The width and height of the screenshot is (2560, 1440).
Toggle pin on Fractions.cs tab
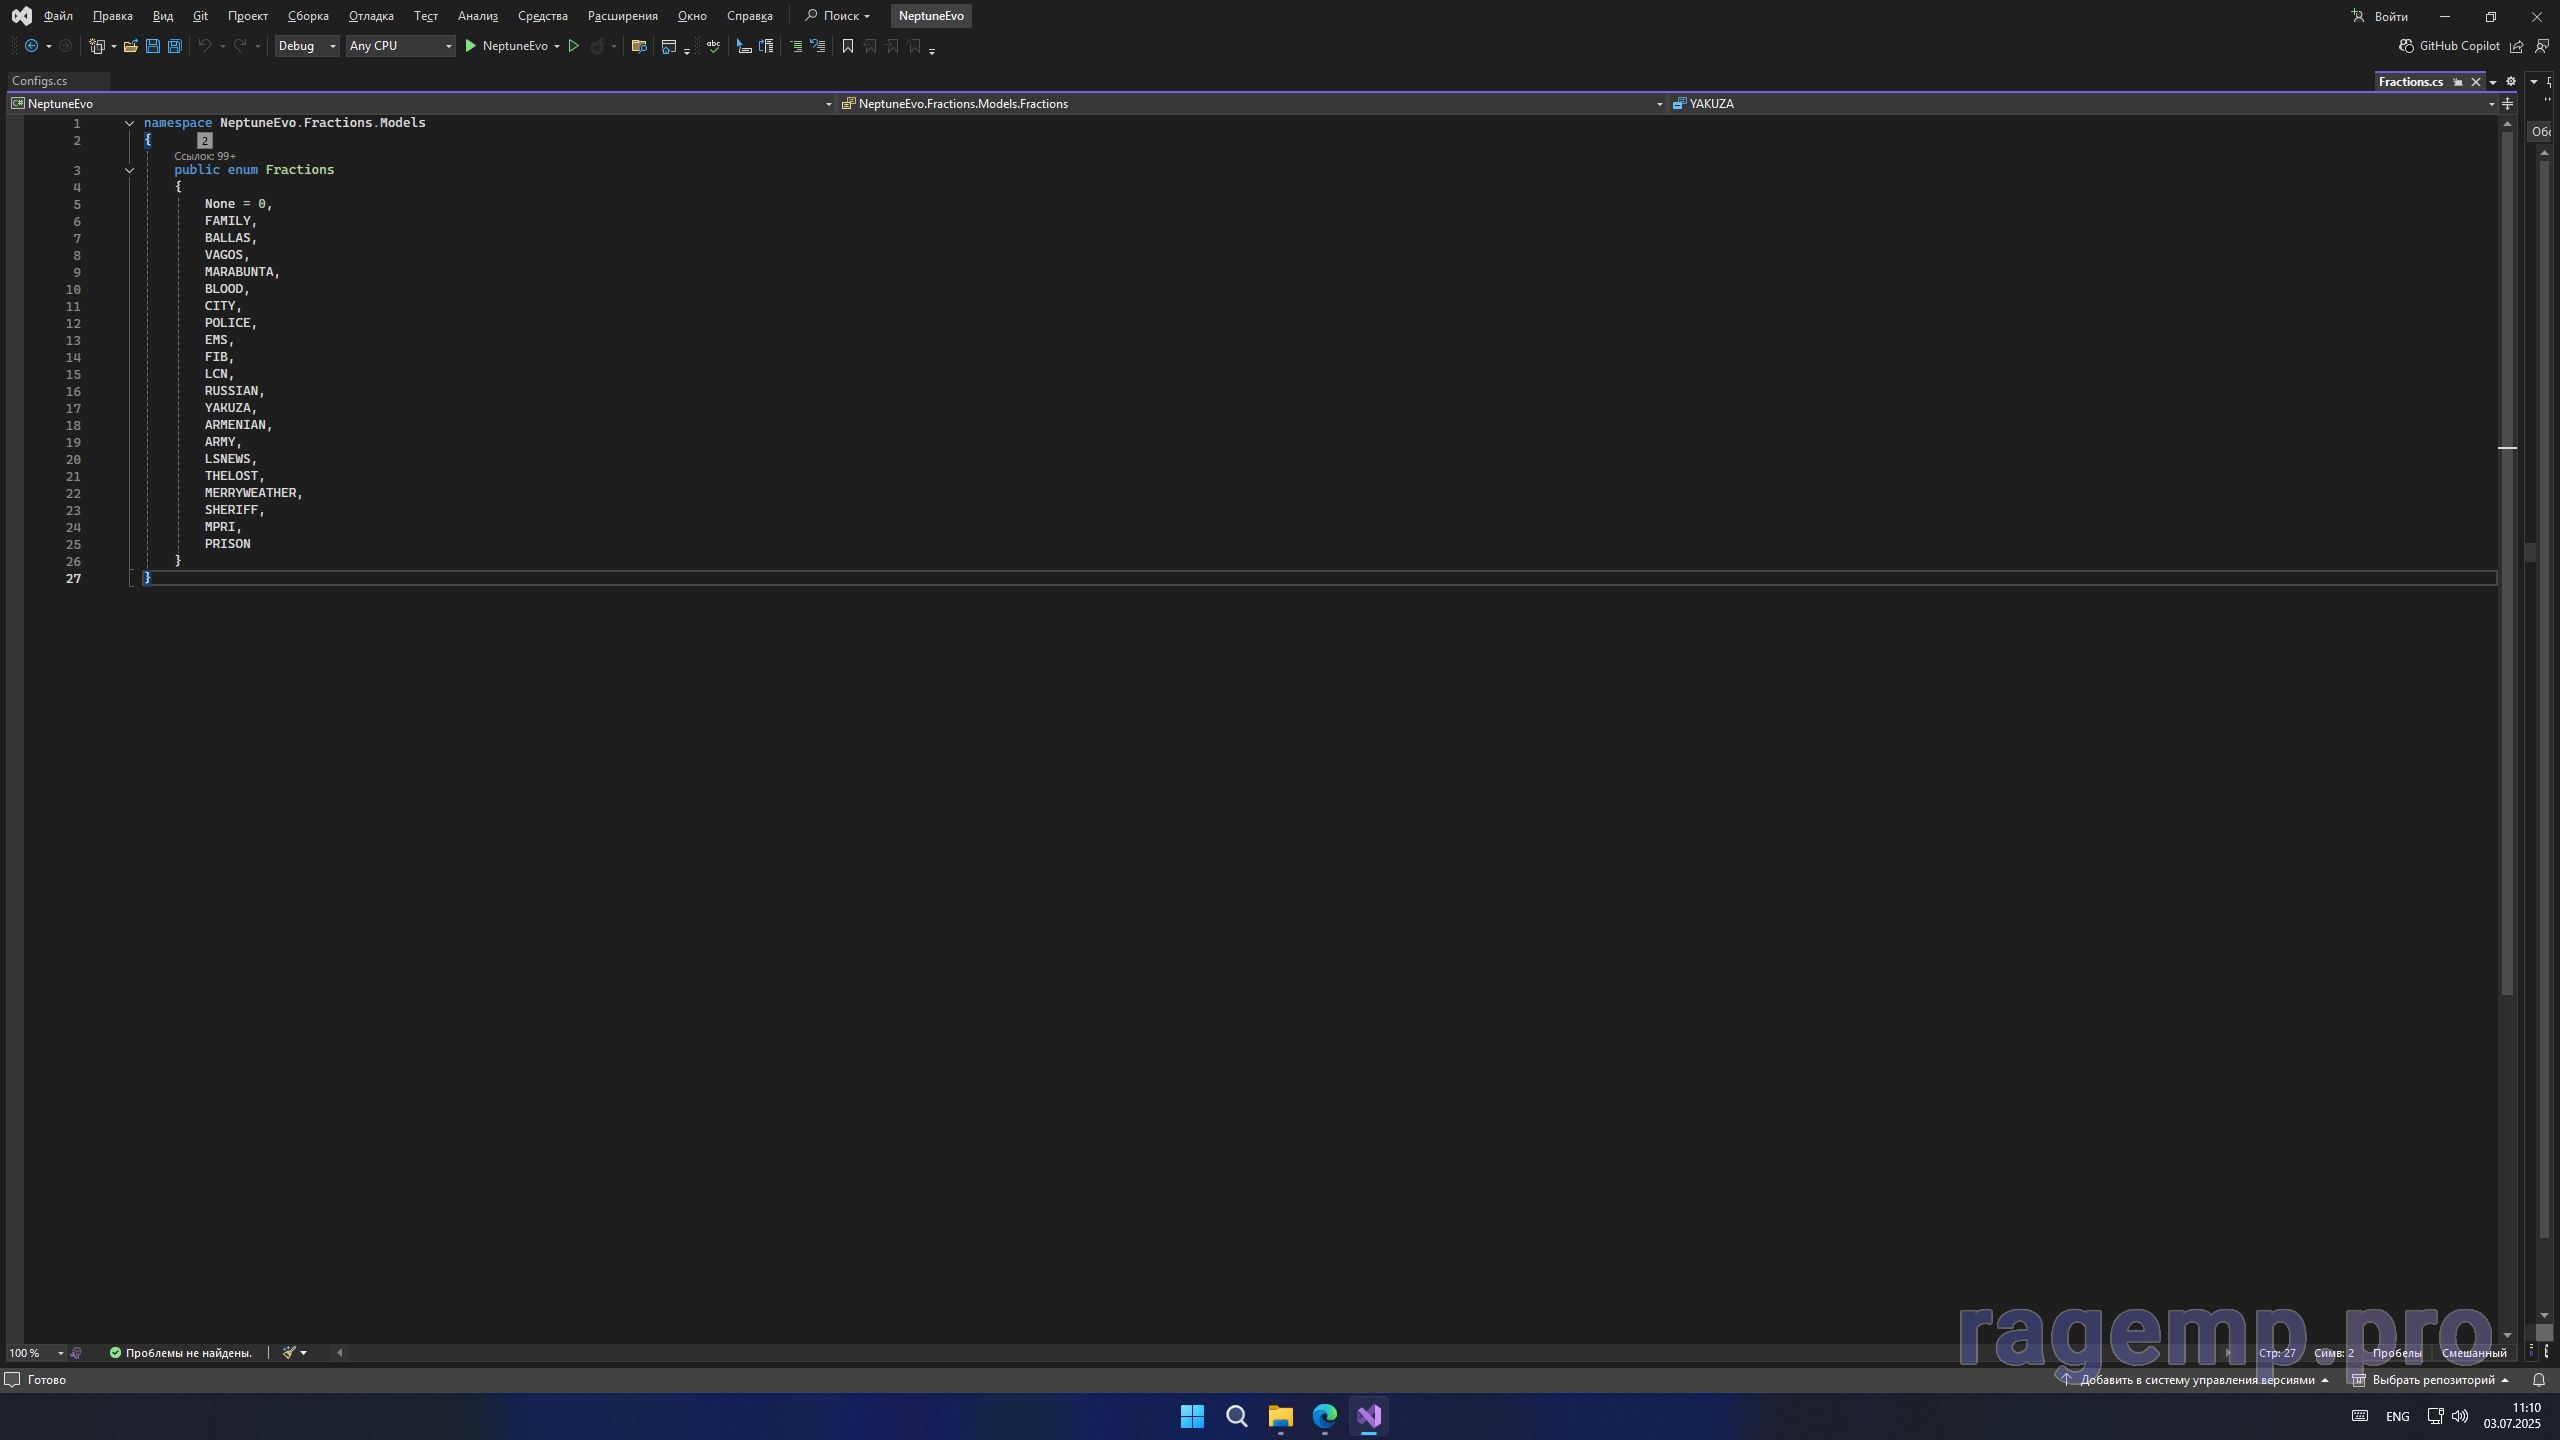coord(2458,82)
